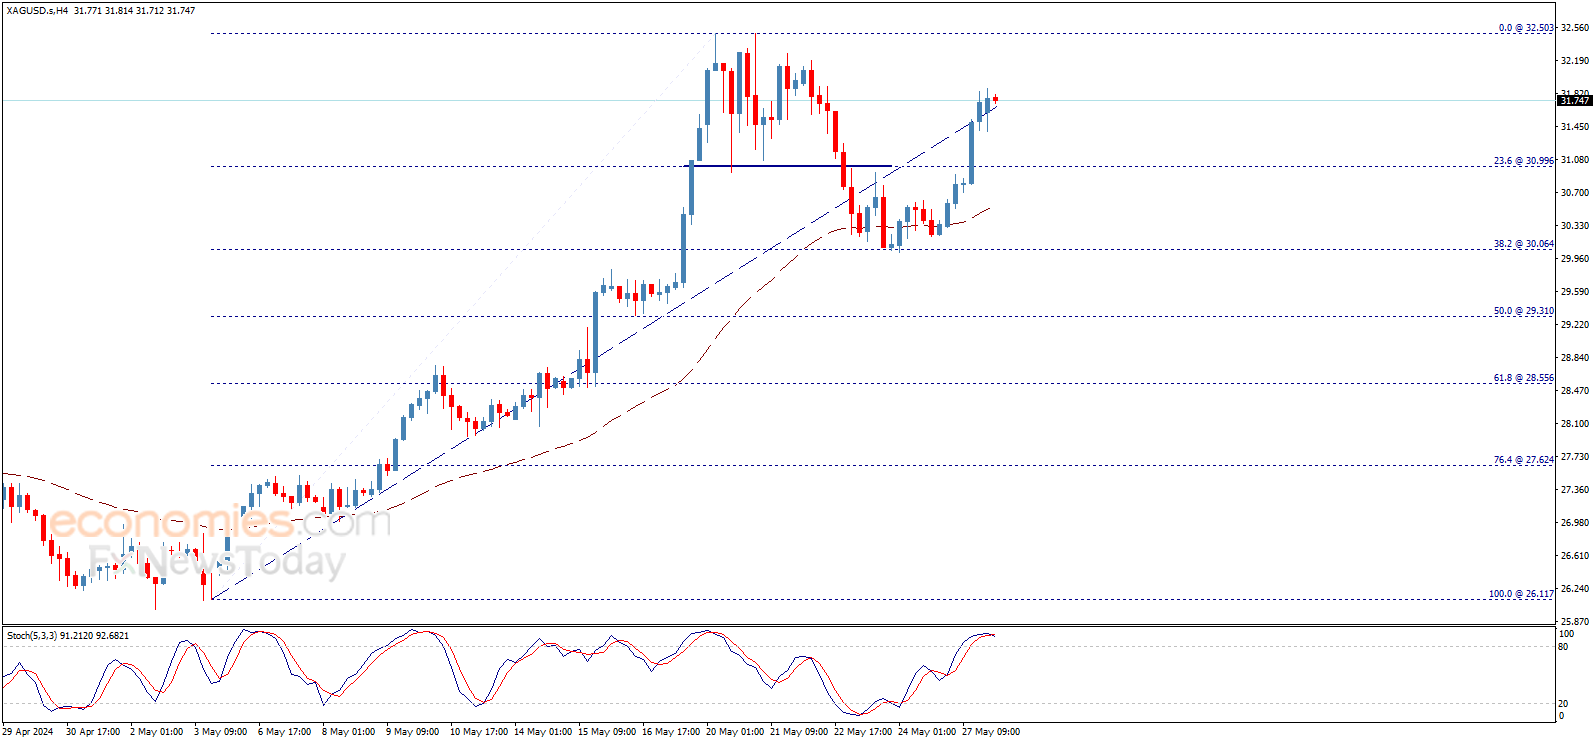This screenshot has height=743, width=1596.
Task: Click the latest red candle at chart's right edge
Action: click(996, 99)
